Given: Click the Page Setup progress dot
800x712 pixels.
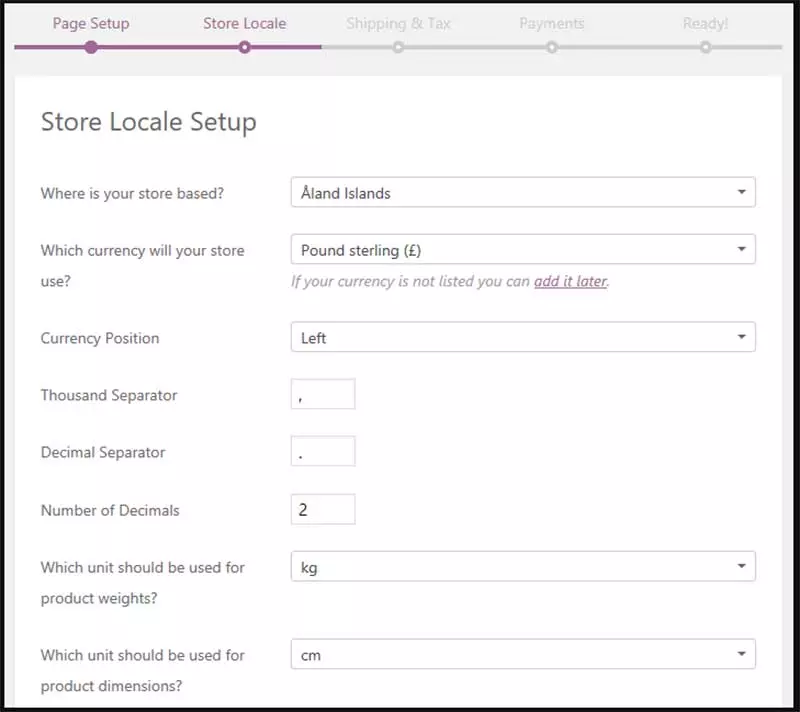Looking at the screenshot, I should tap(91, 47).
